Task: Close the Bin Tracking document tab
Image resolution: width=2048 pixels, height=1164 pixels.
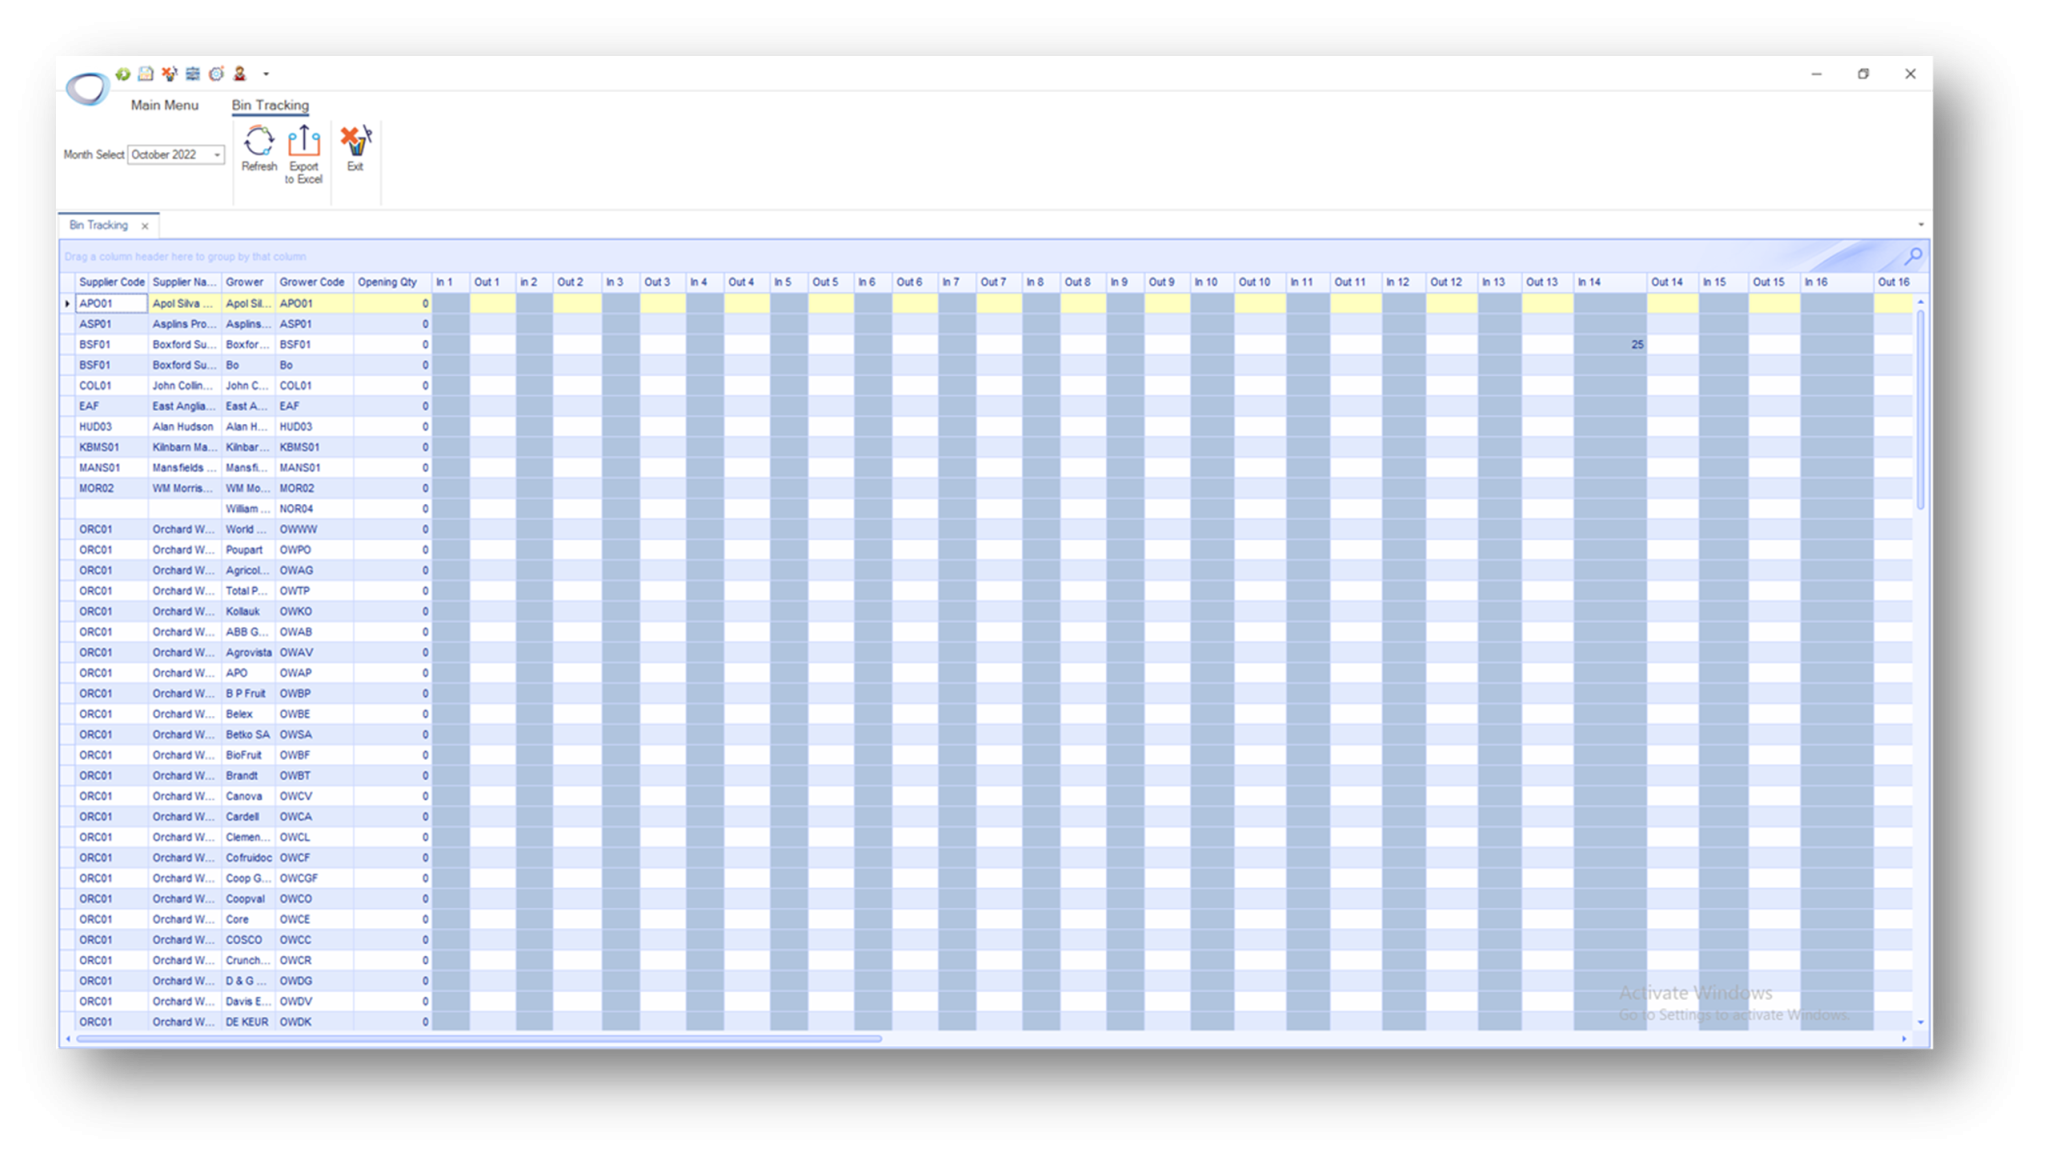Action: point(144,225)
